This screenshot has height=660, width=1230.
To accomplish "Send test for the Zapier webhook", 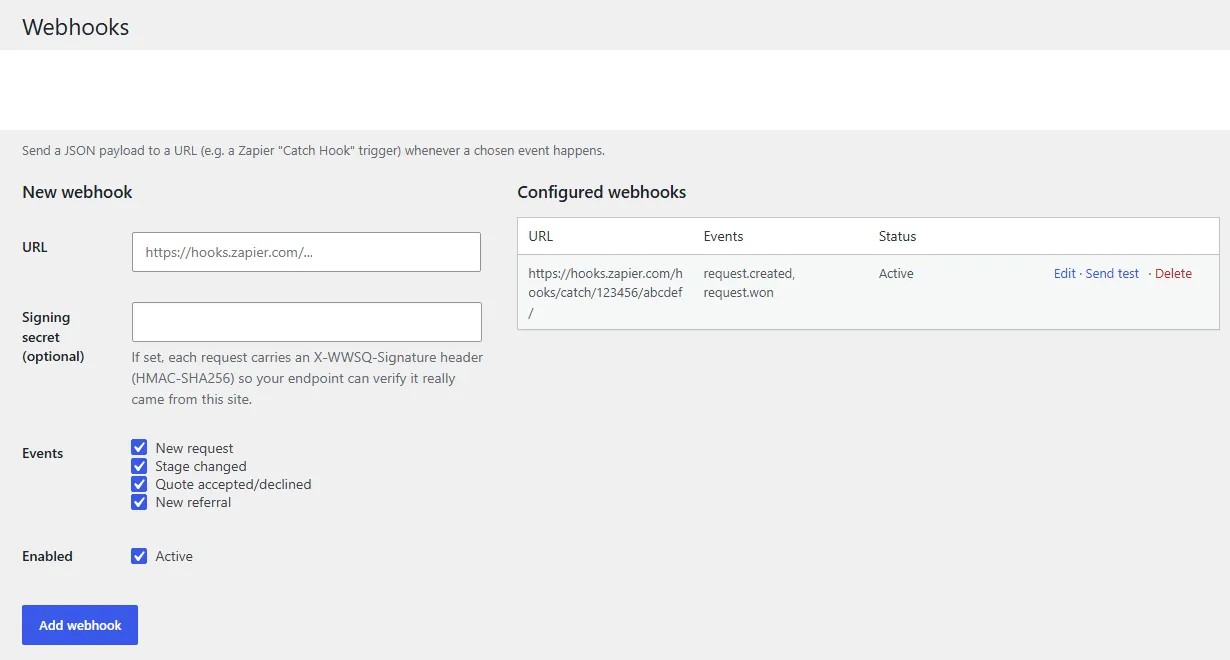I will click(x=1112, y=273).
